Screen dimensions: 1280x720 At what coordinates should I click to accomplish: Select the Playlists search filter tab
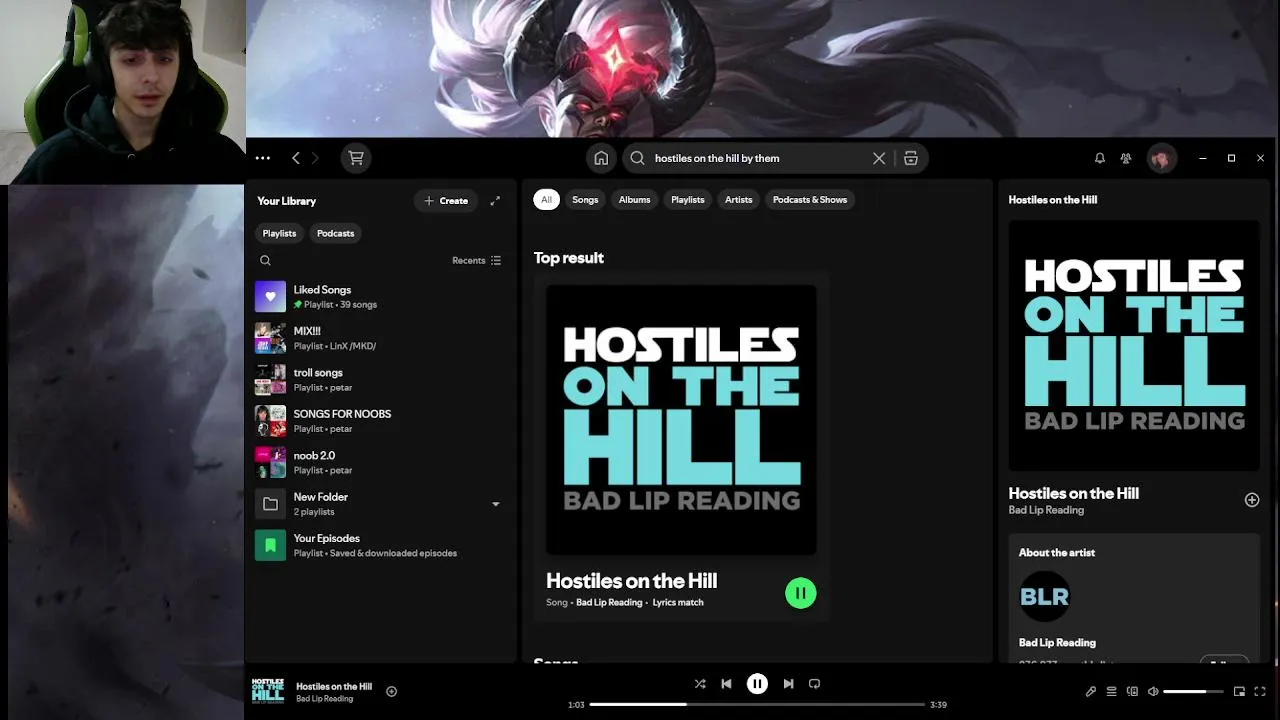[x=687, y=200]
